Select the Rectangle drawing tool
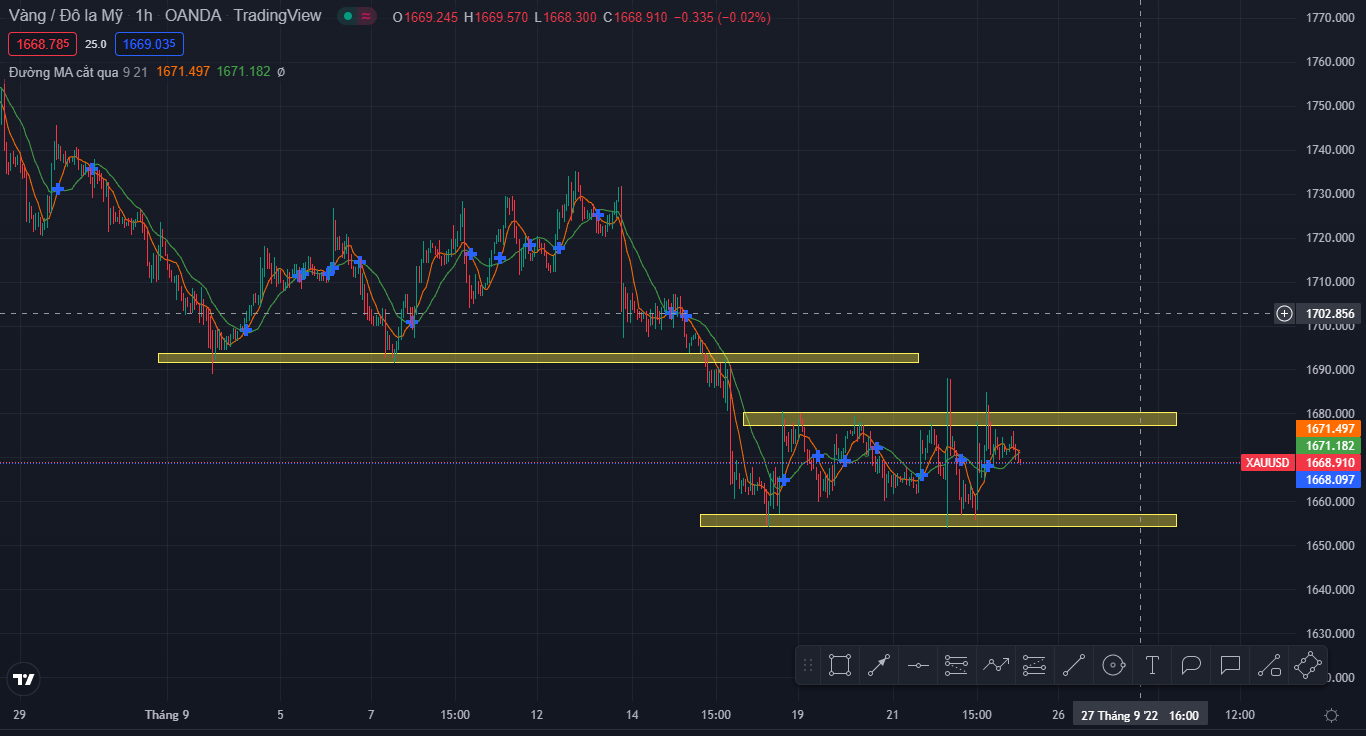This screenshot has height=736, width=1366. [x=840, y=665]
